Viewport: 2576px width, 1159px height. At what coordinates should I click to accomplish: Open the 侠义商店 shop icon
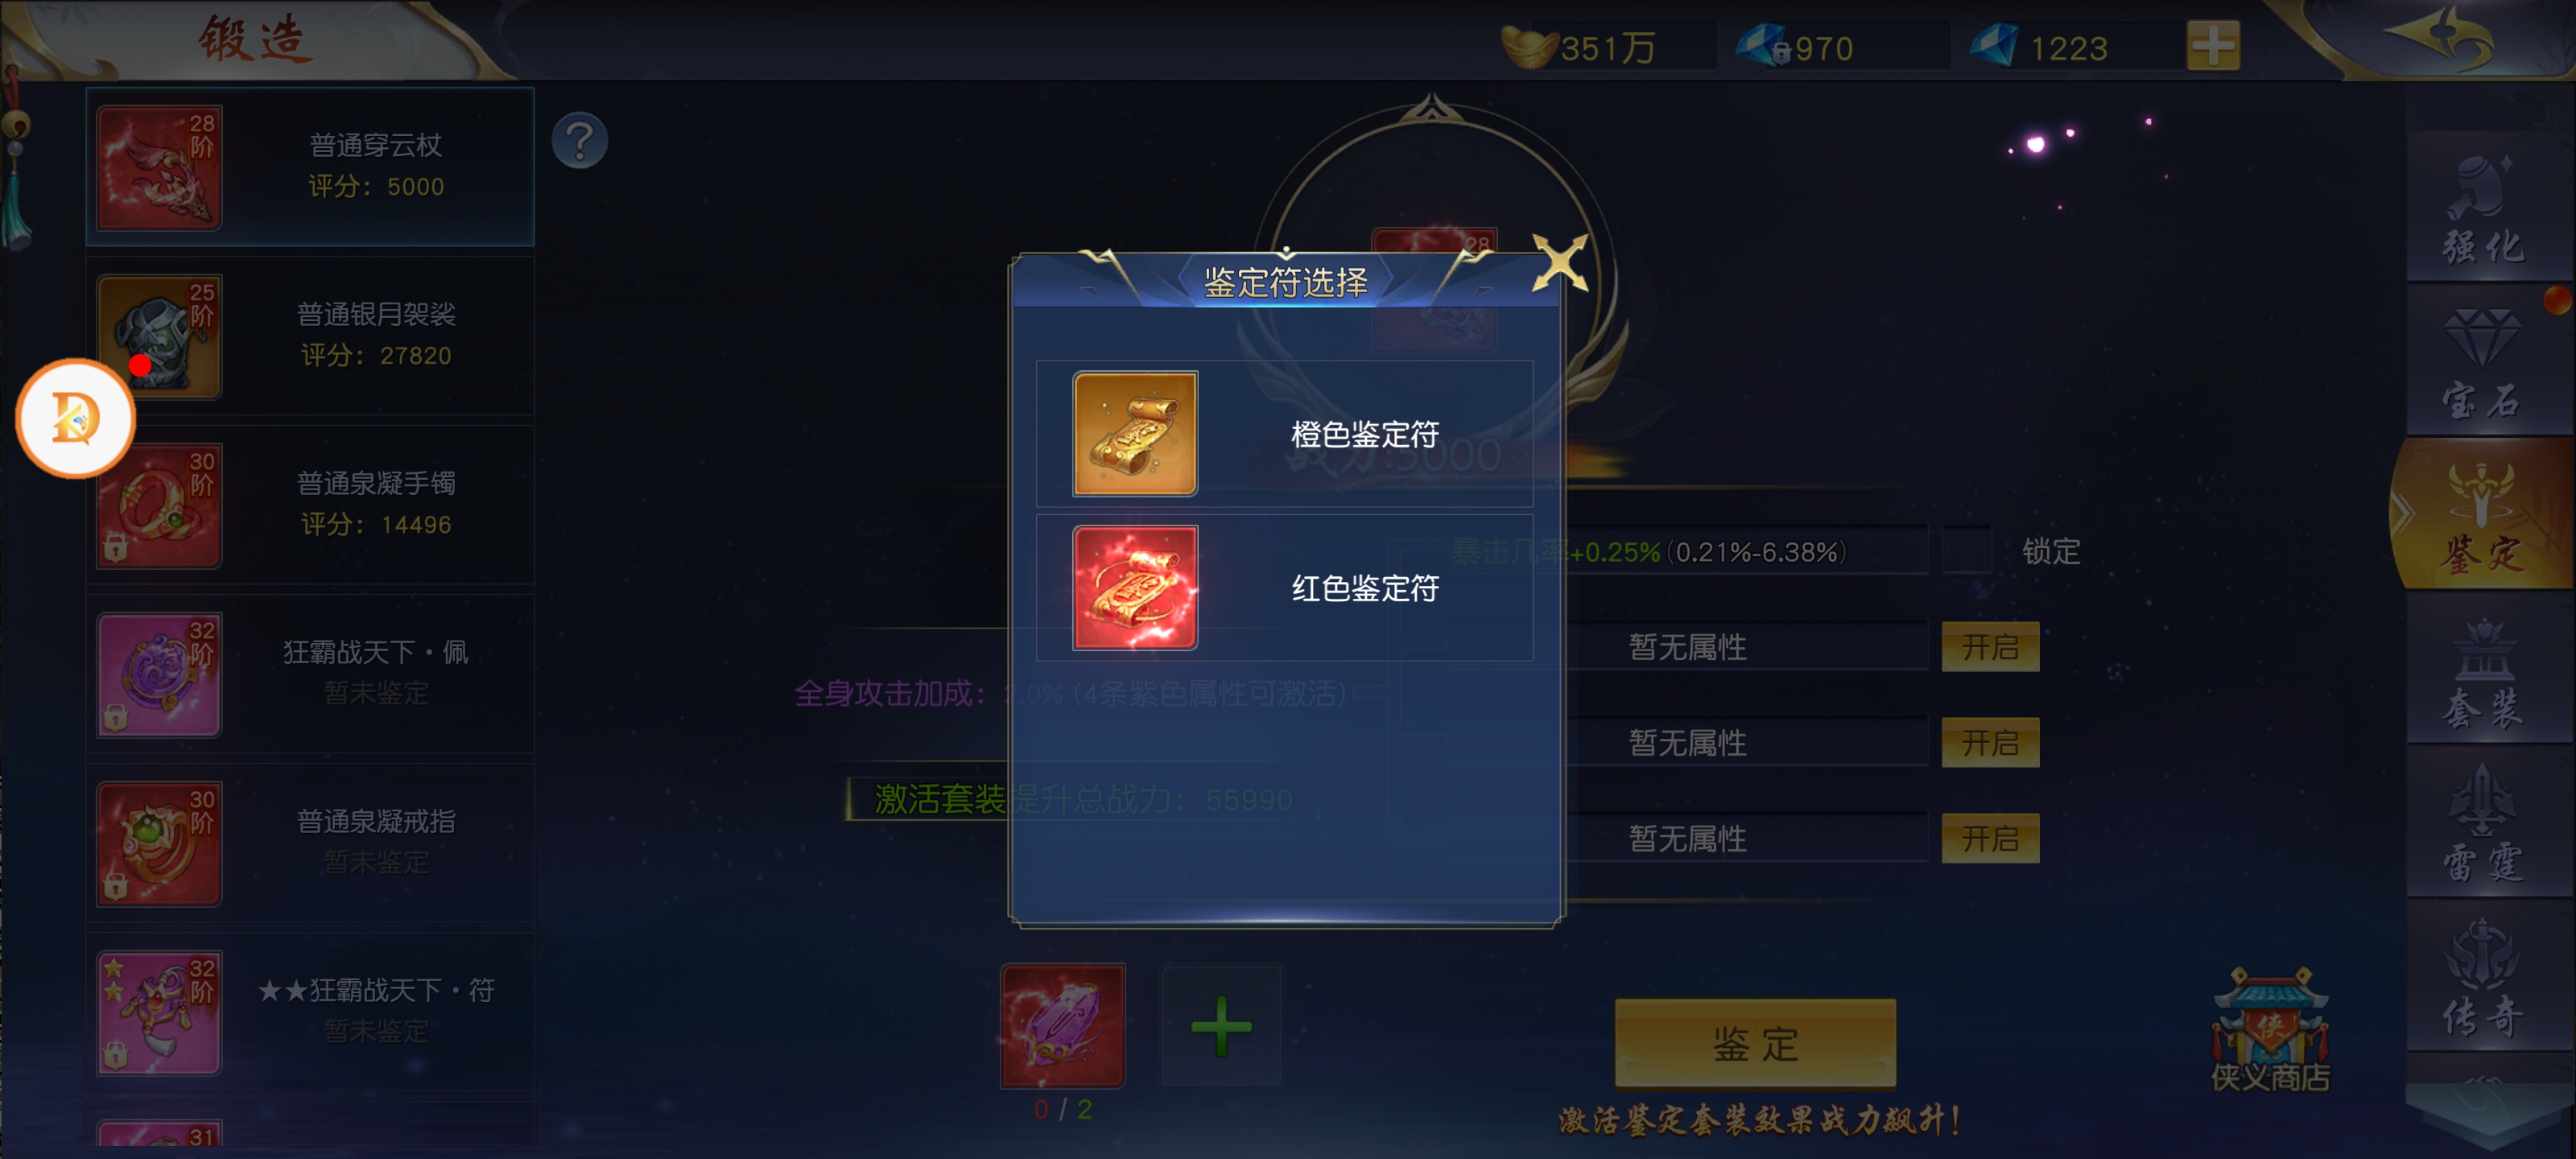[x=2270, y=1031]
